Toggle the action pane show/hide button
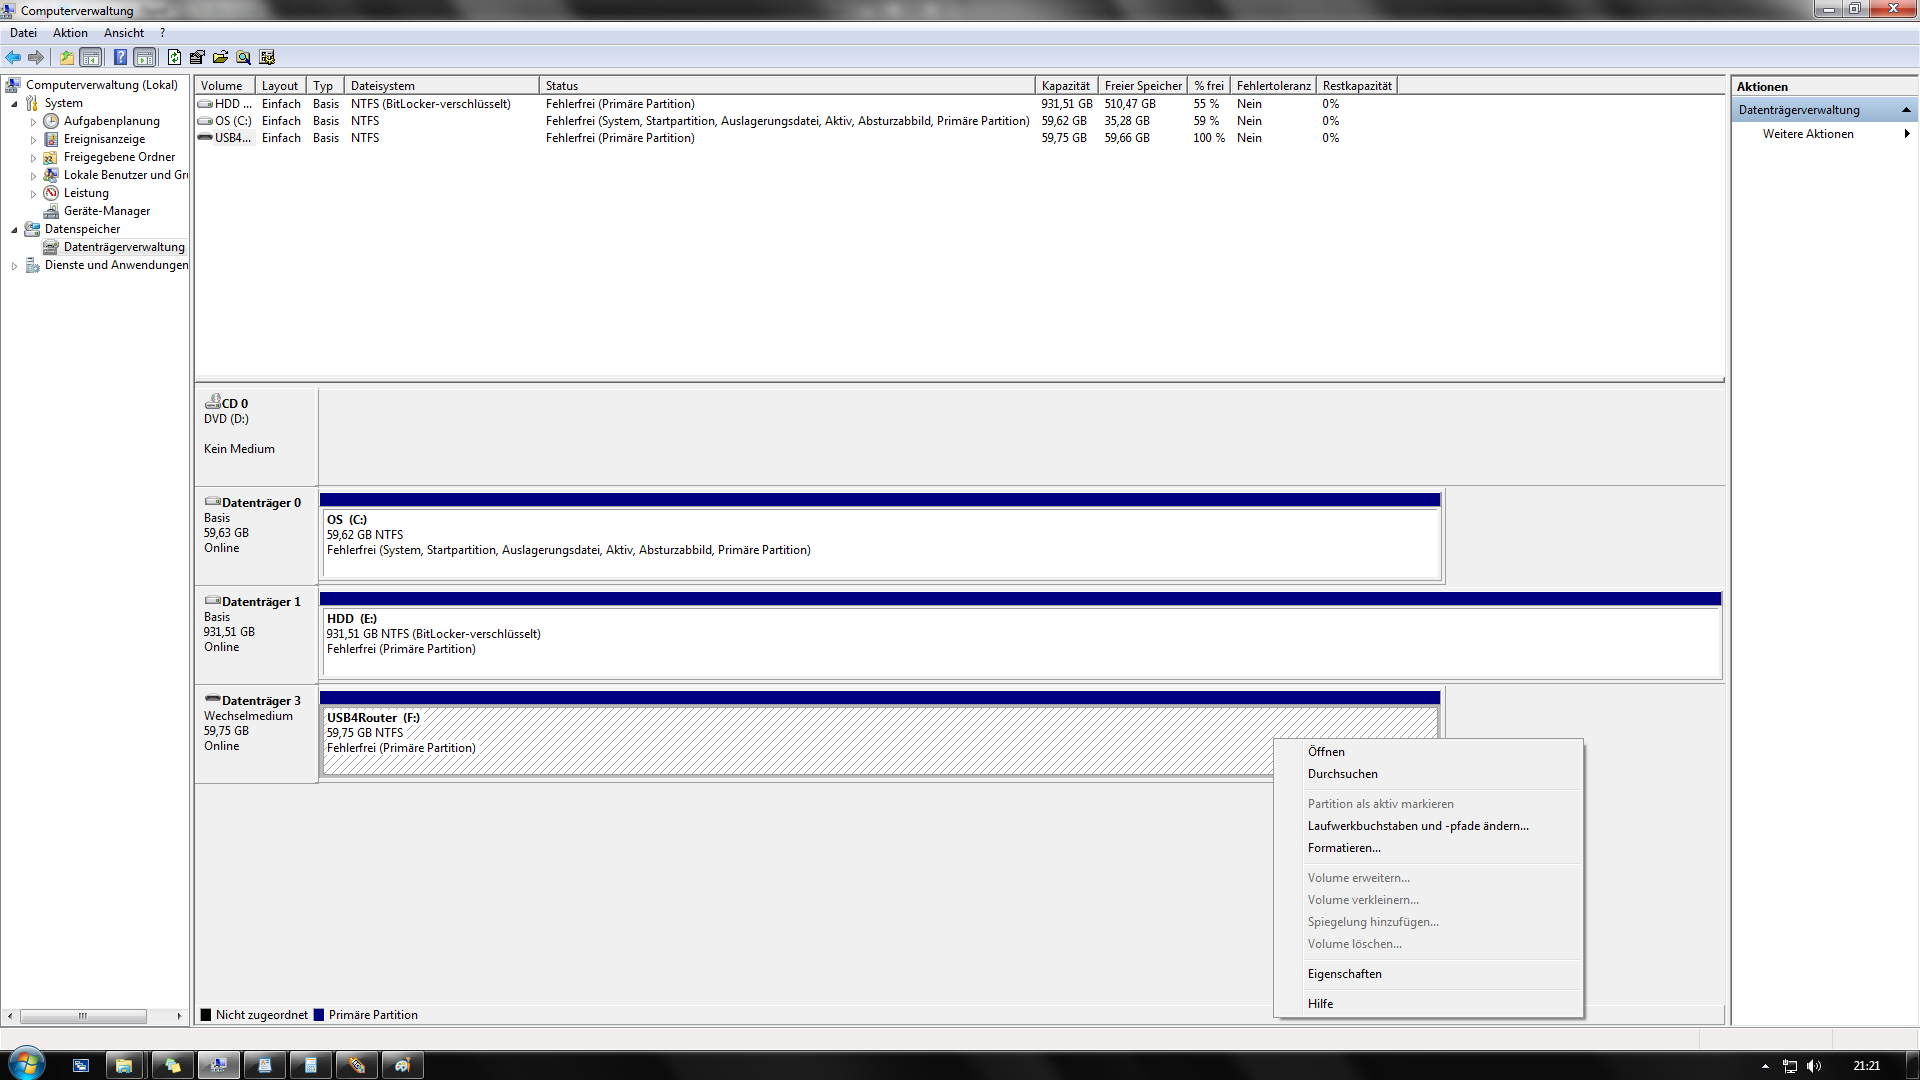The width and height of the screenshot is (1920, 1080). pos(145,58)
